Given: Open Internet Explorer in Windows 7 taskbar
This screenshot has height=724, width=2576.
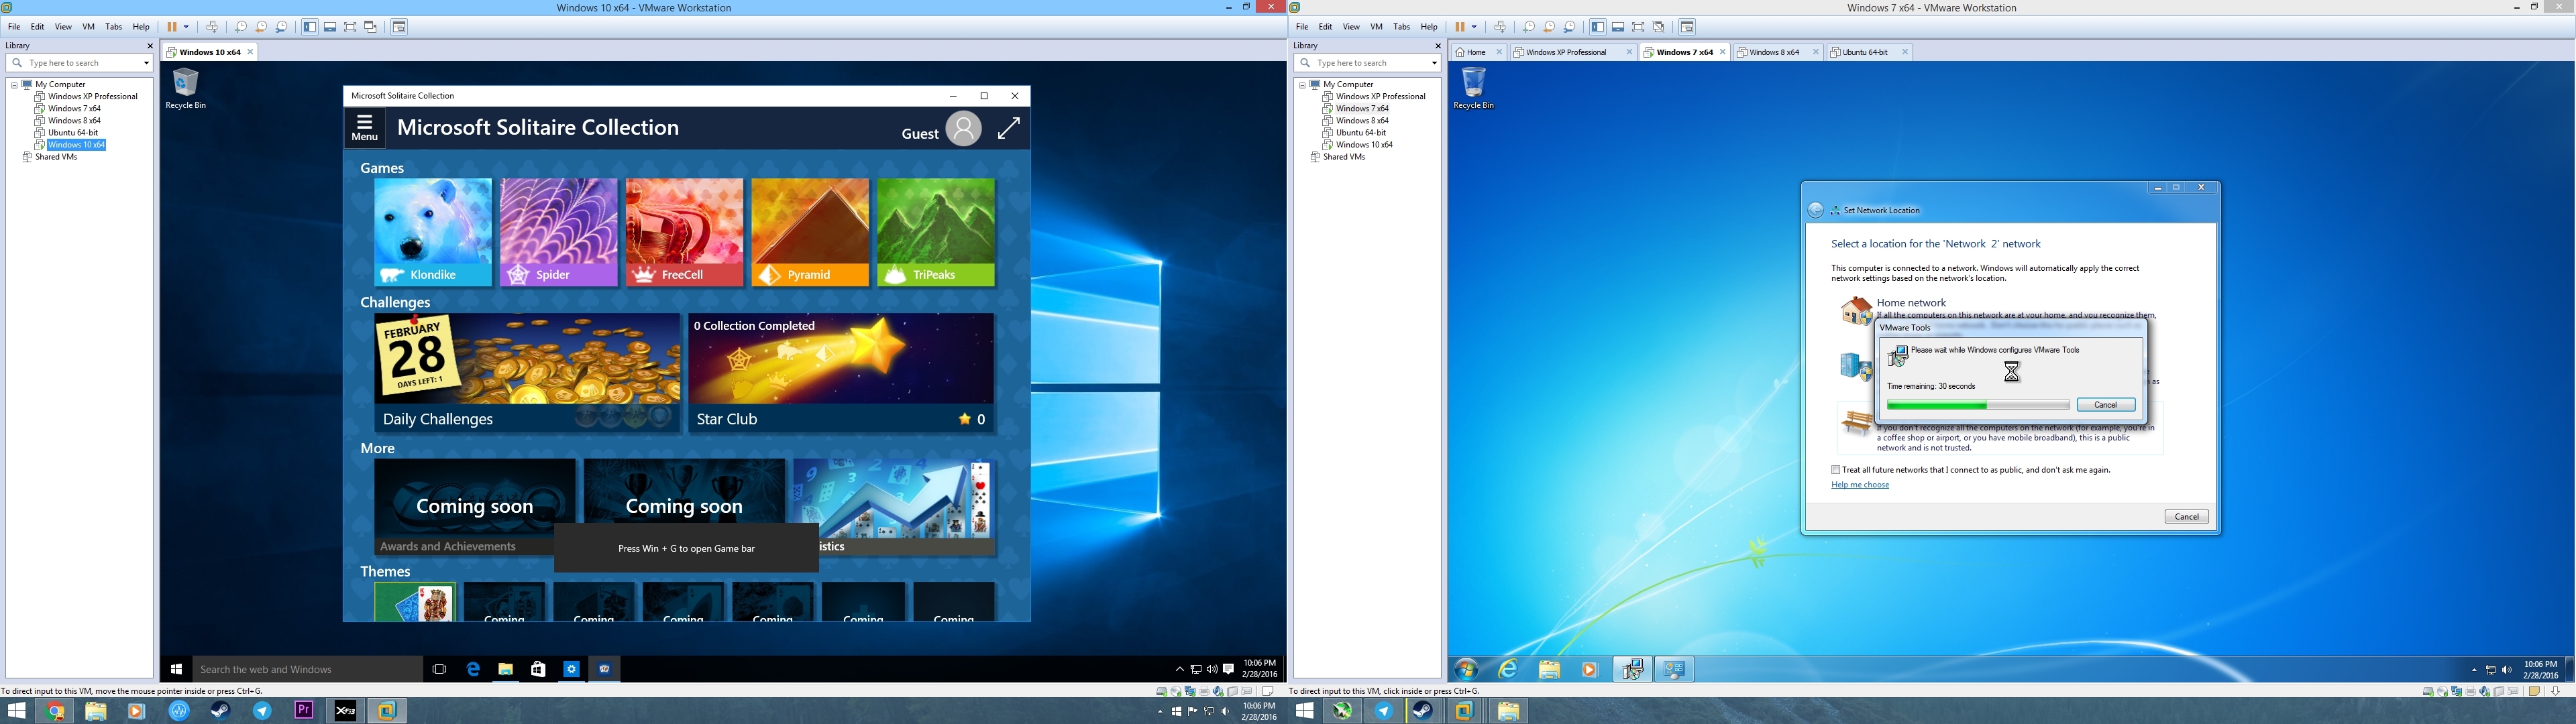Looking at the screenshot, I should tap(1508, 670).
